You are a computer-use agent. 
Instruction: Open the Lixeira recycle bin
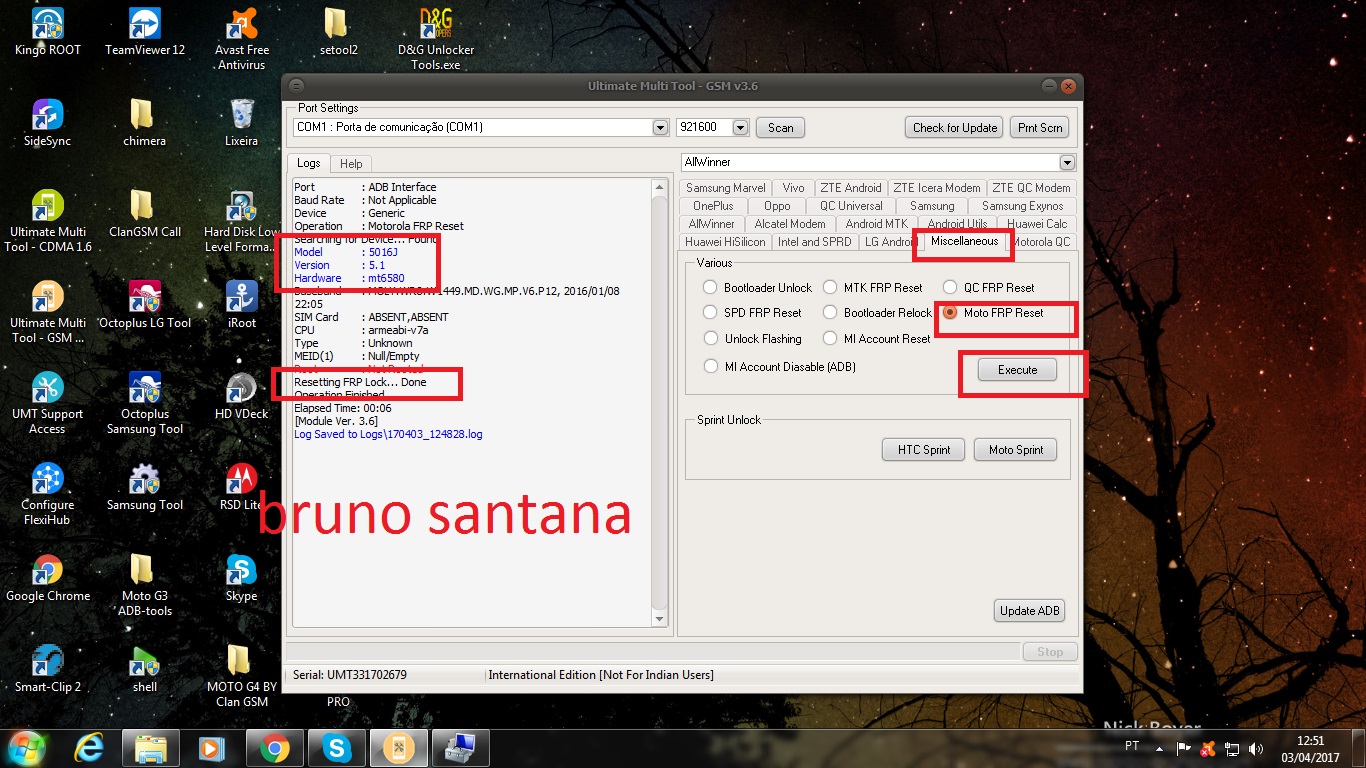tap(242, 123)
